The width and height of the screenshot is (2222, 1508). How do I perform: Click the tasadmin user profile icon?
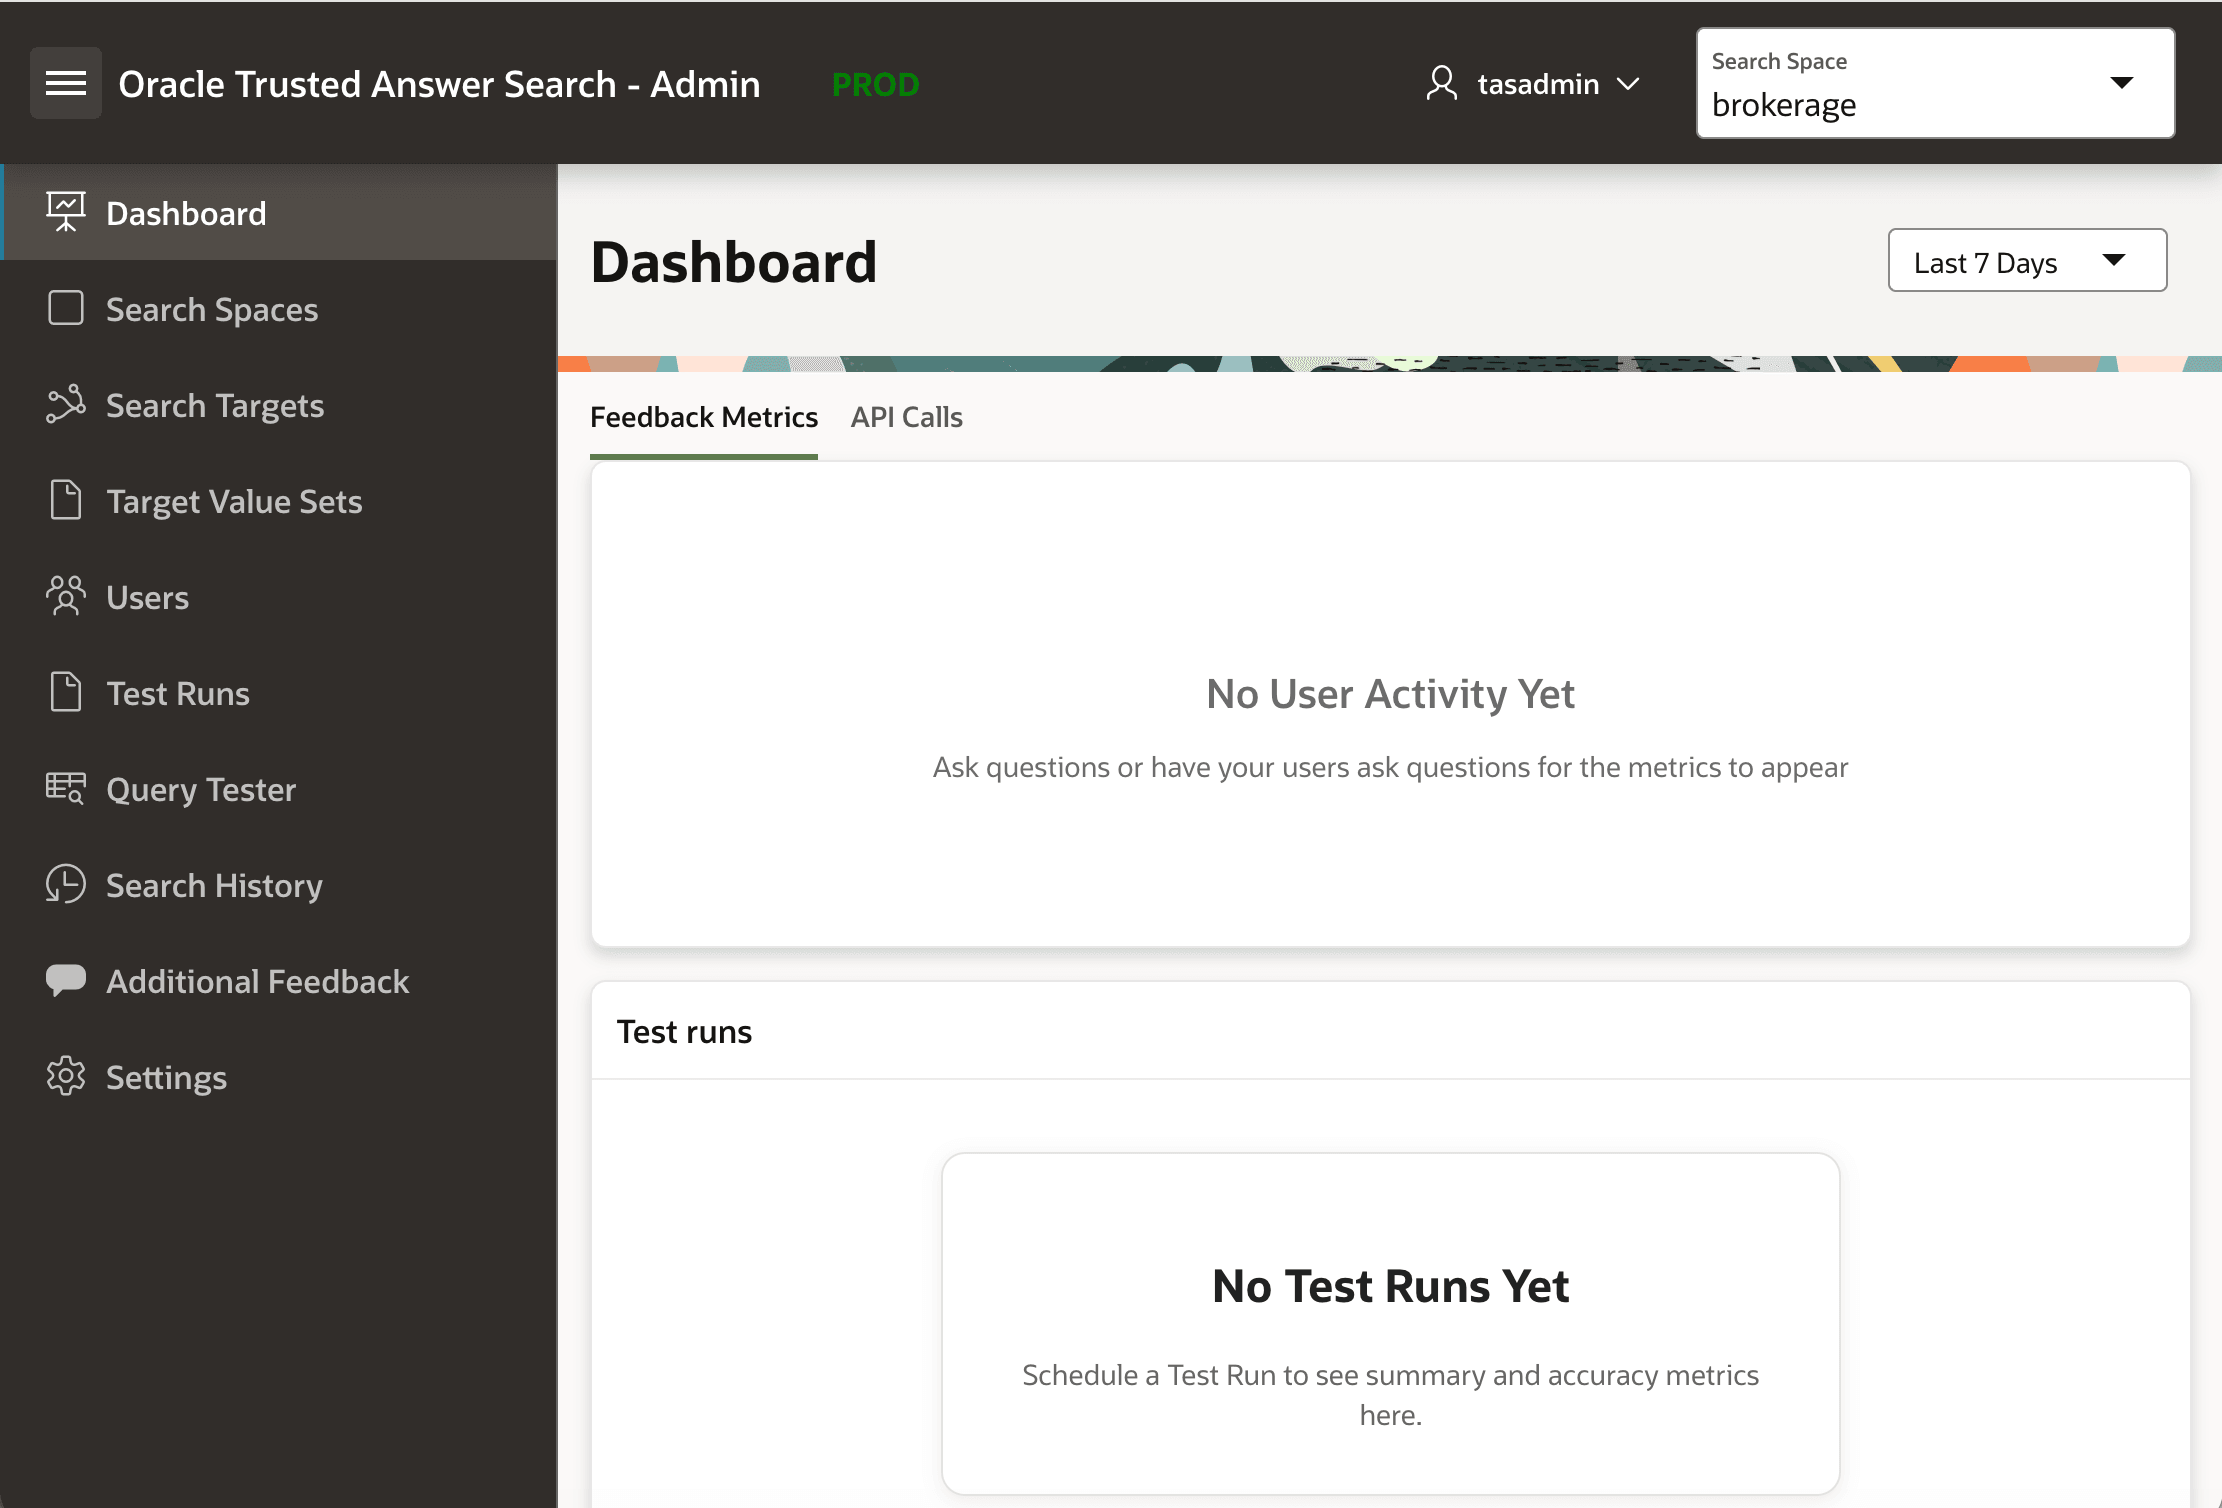[x=1442, y=83]
